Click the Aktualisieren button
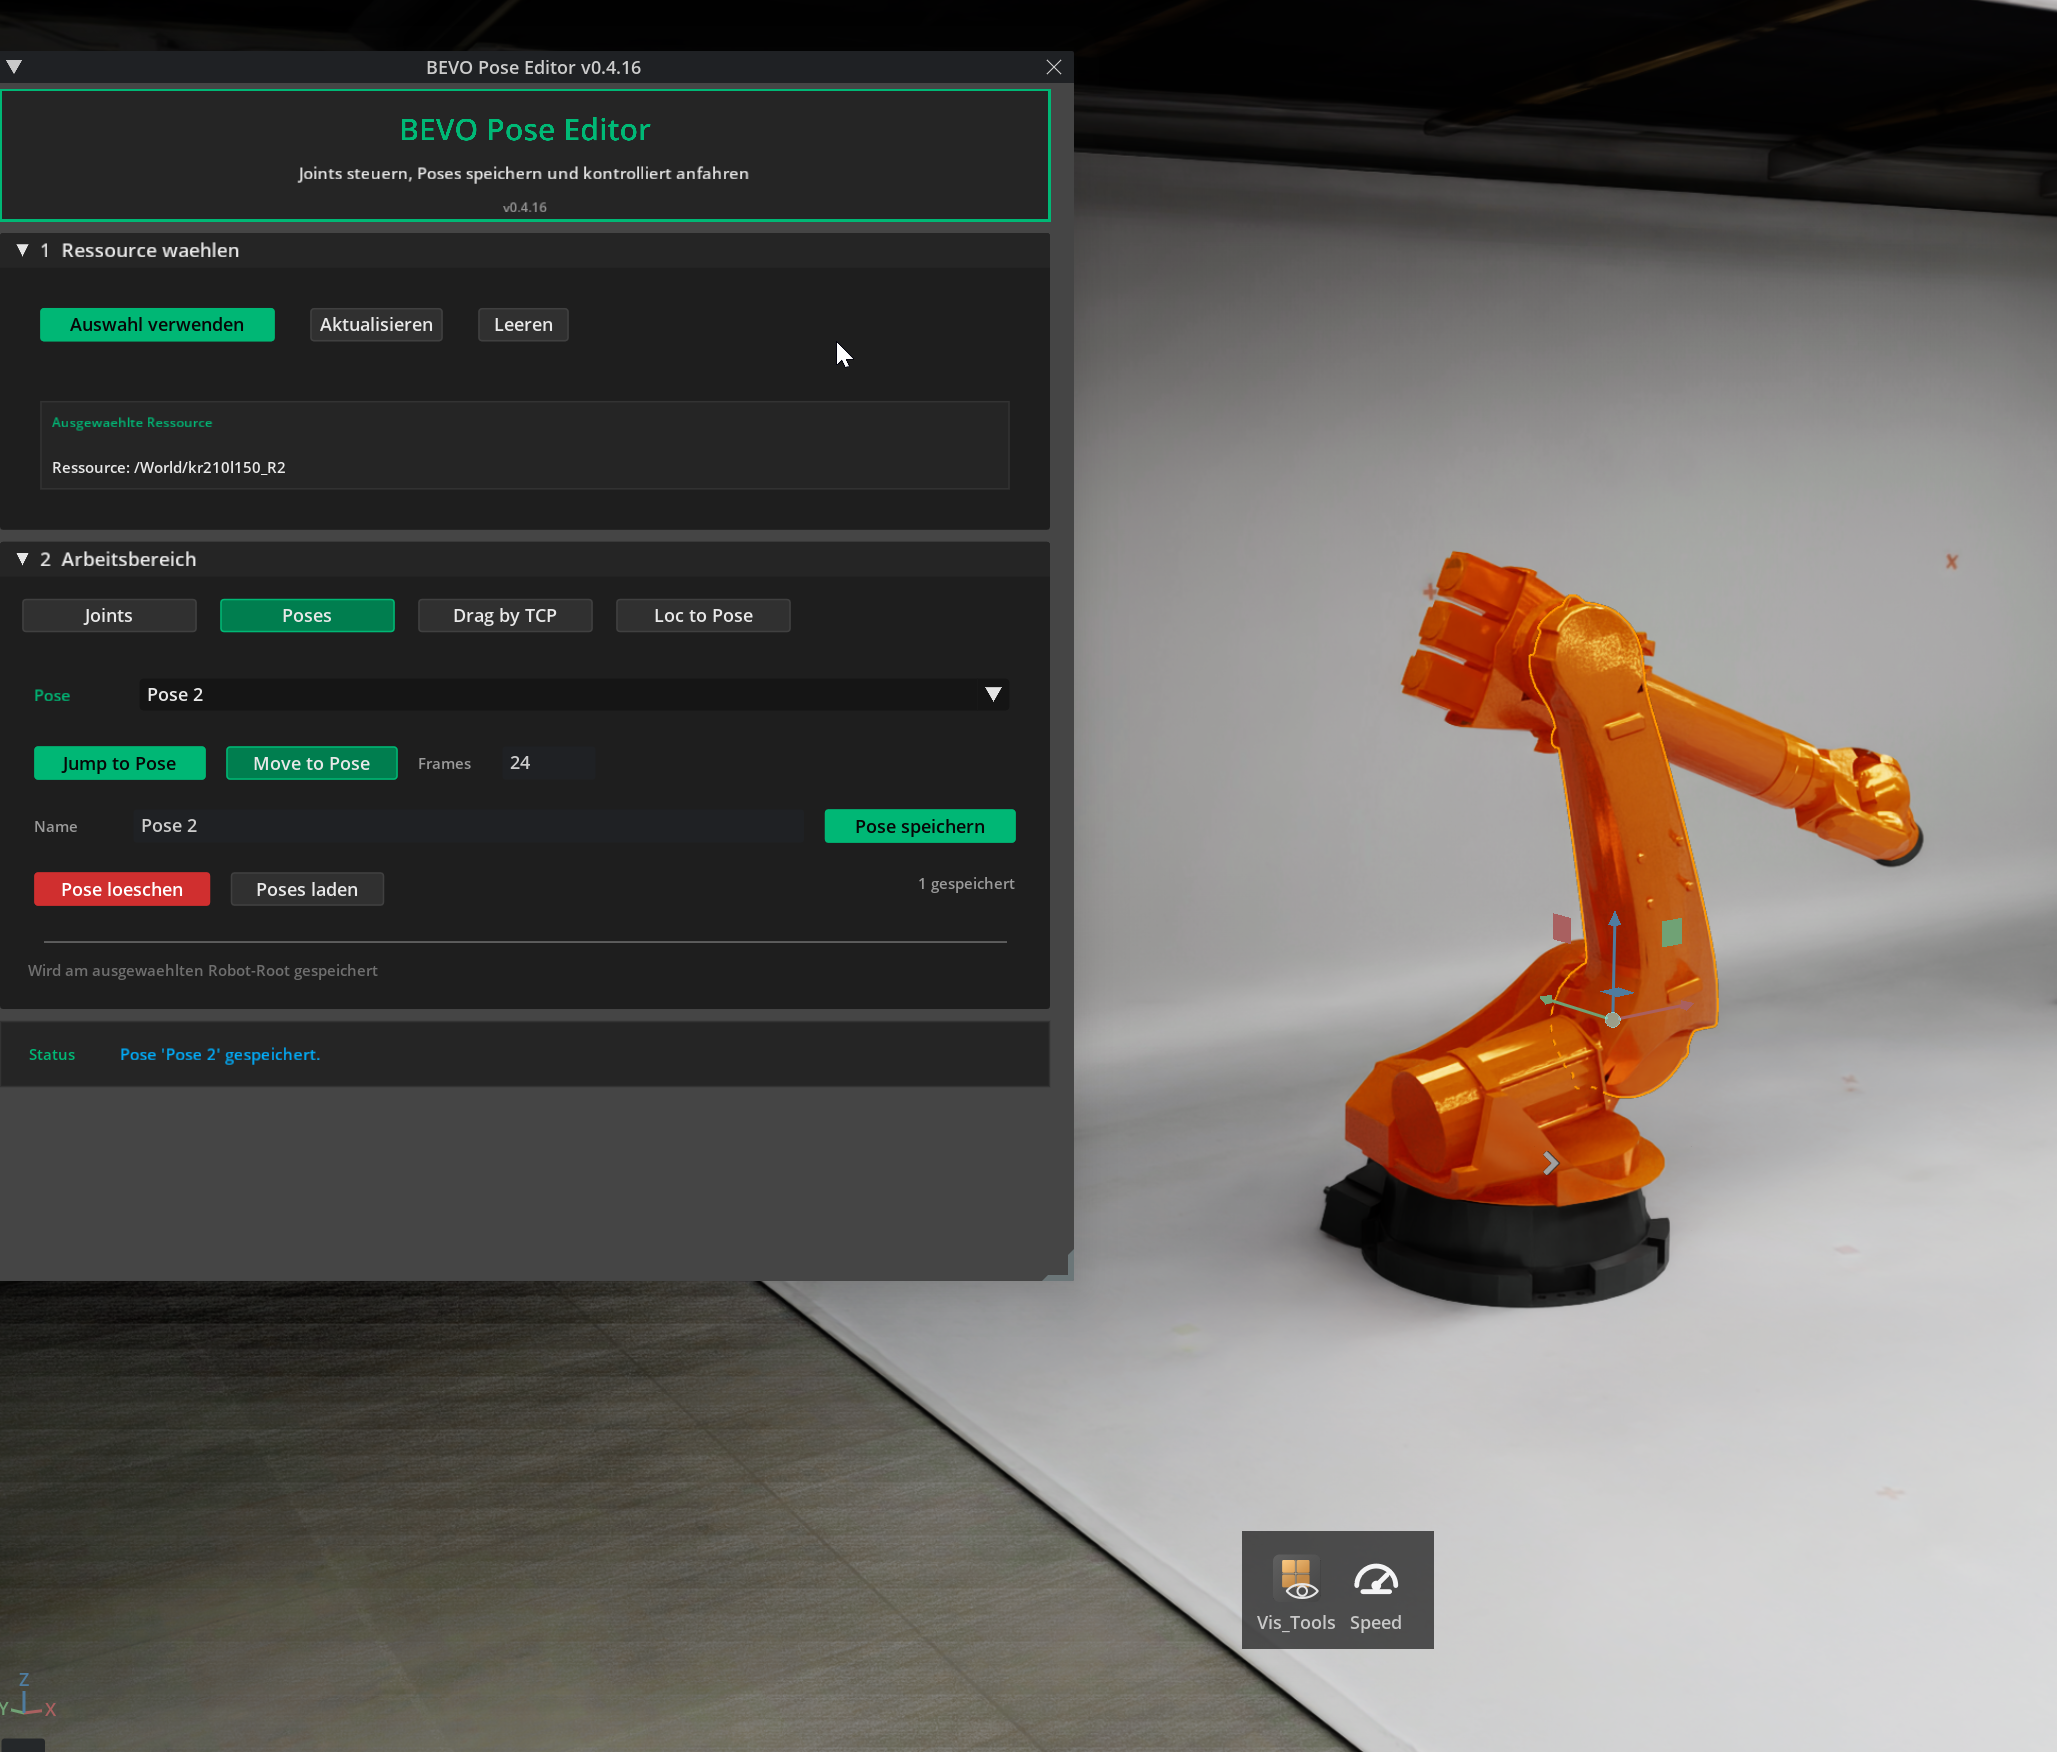Image resolution: width=2057 pixels, height=1752 pixels. click(x=376, y=324)
